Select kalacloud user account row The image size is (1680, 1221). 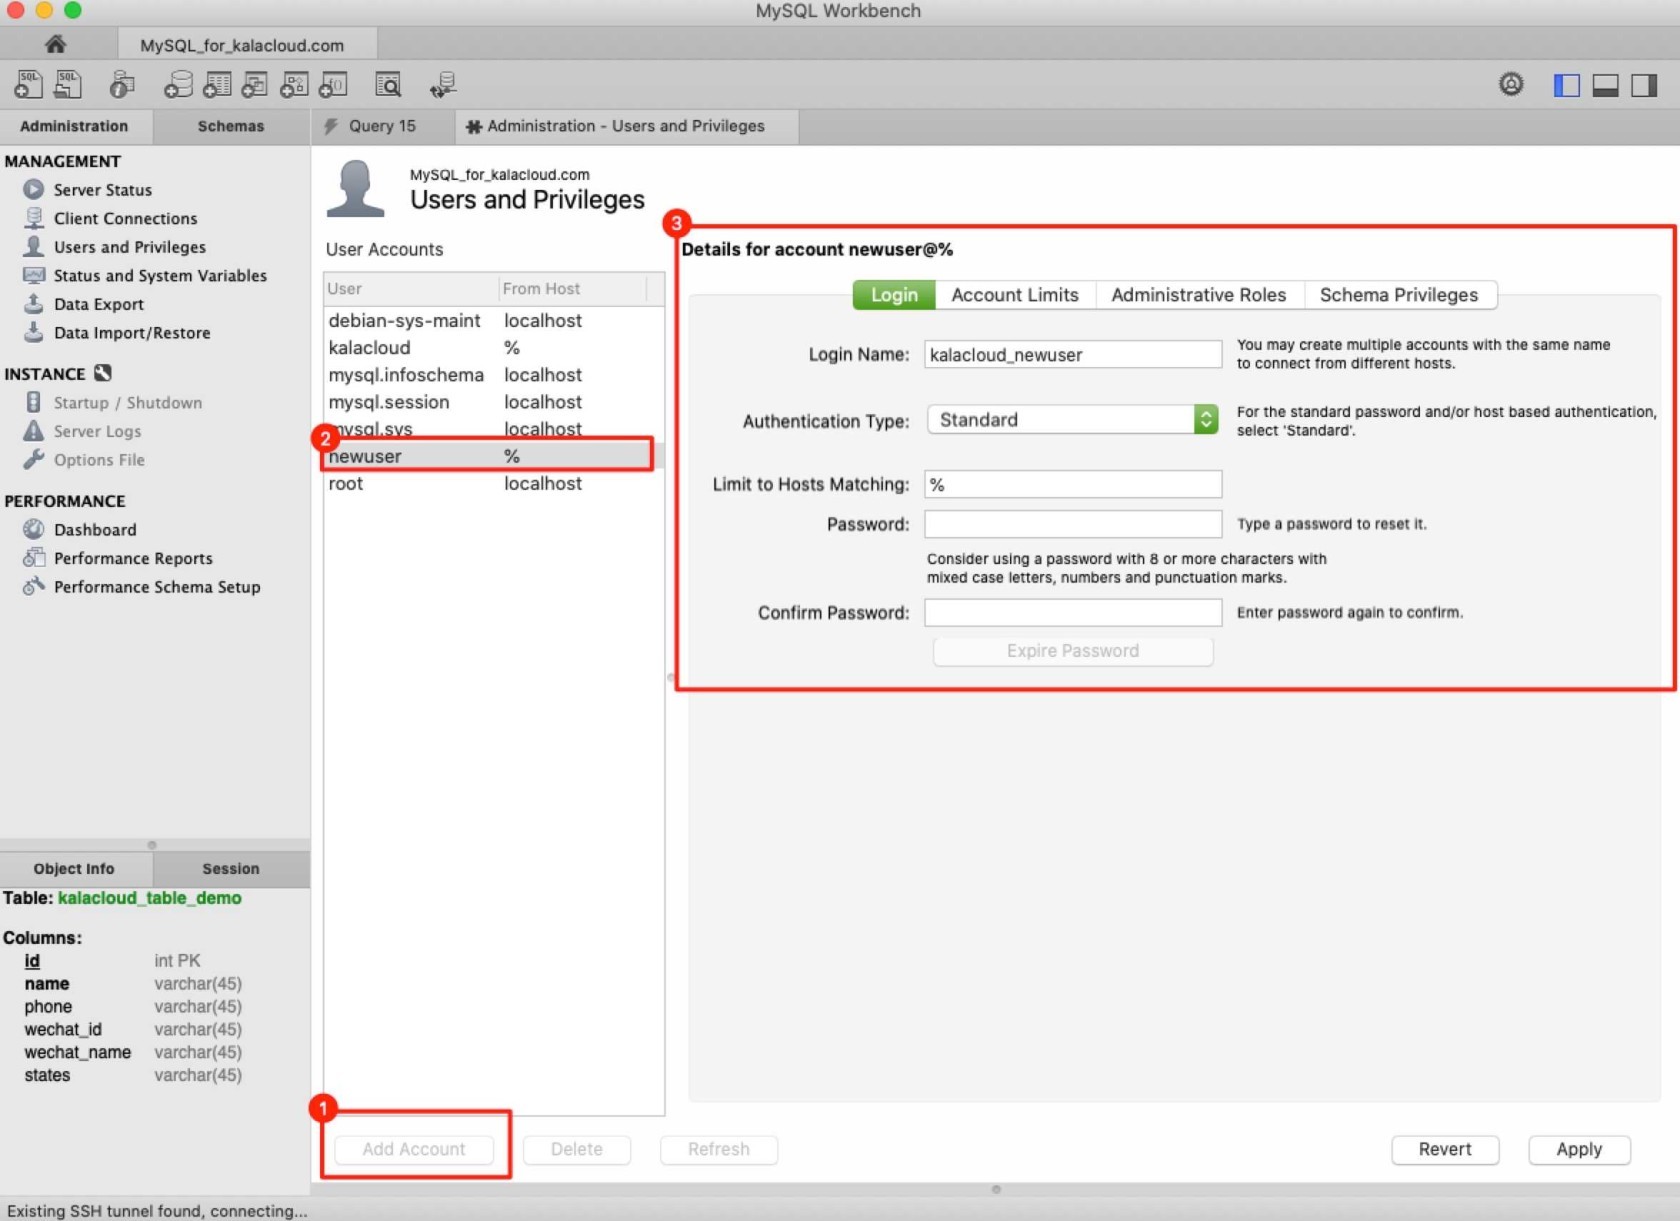point(493,348)
